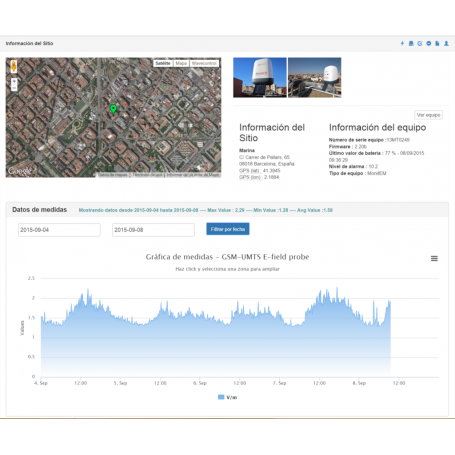The image size is (455, 455).
Task: Click the 'Nivel de alarma' 10.2 line
Action: click(353, 166)
